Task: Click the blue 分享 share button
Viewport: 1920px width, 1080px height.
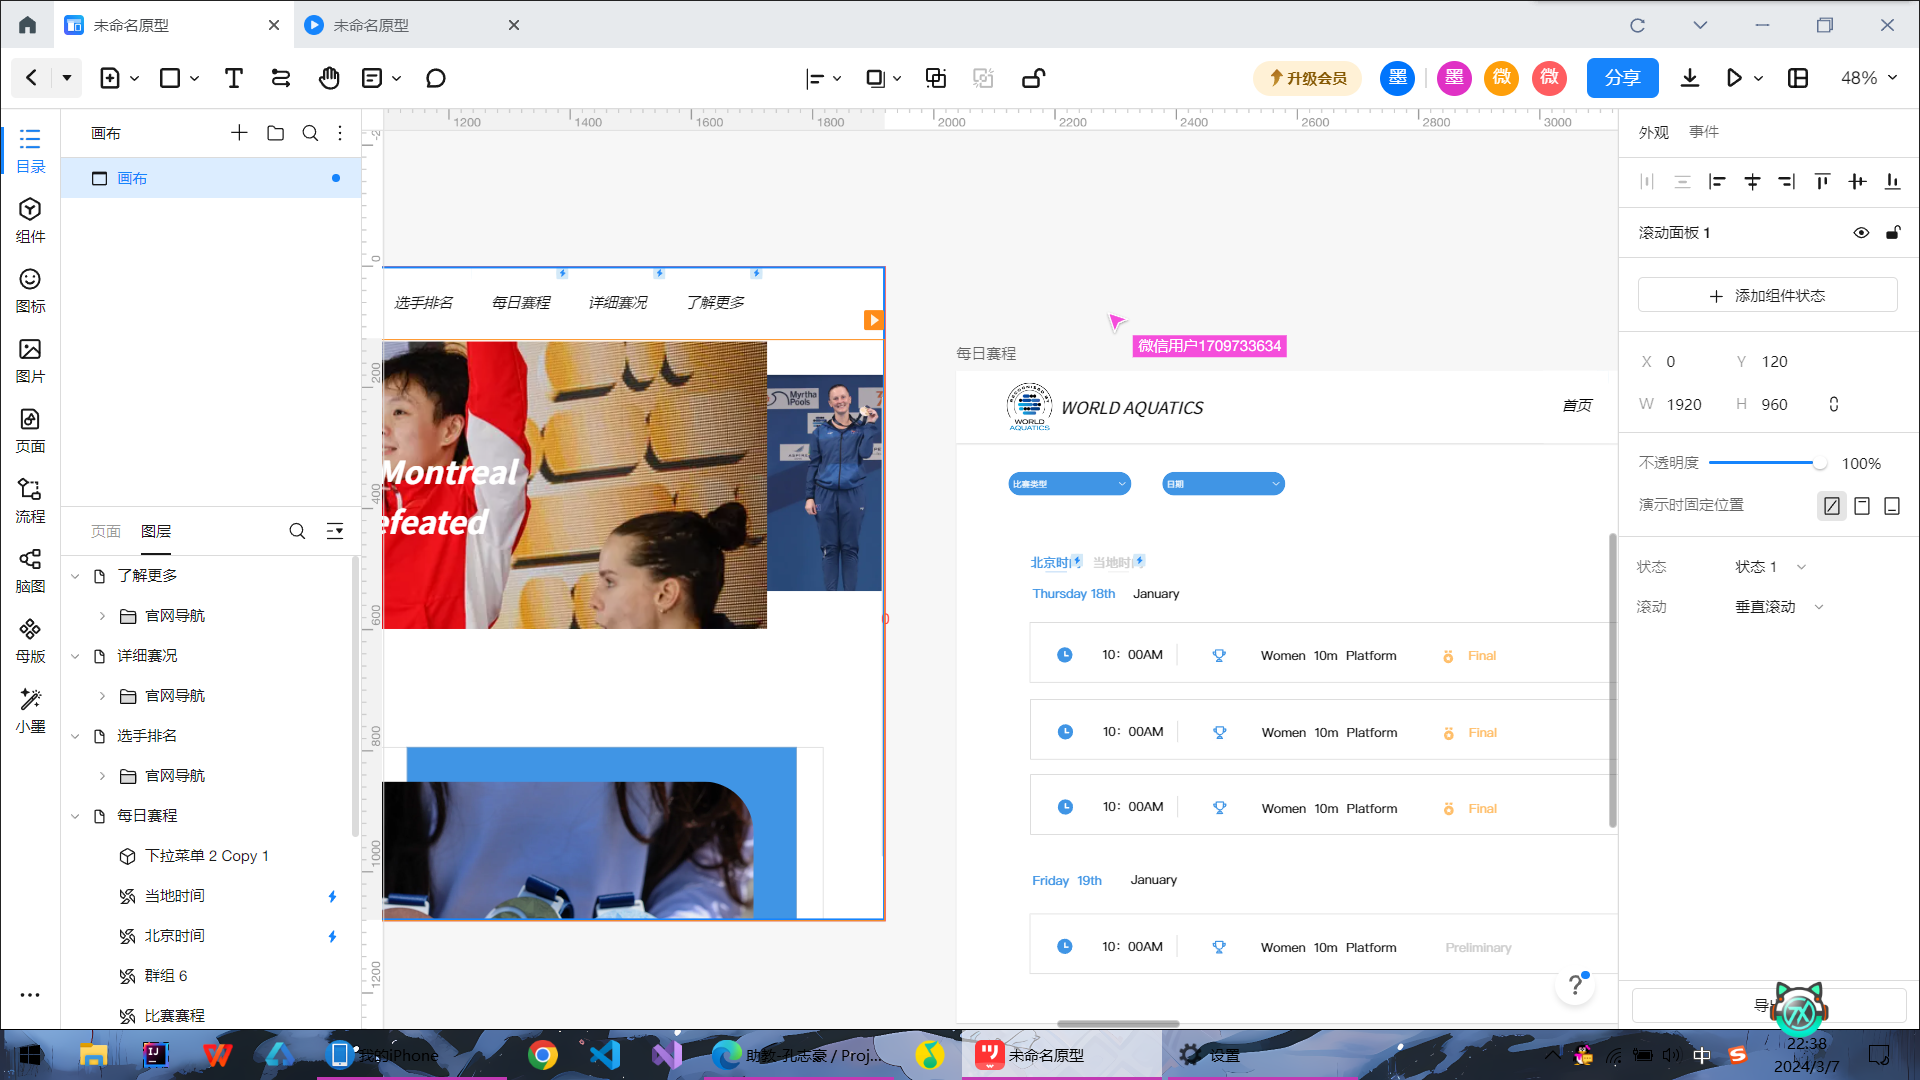Action: [x=1622, y=78]
